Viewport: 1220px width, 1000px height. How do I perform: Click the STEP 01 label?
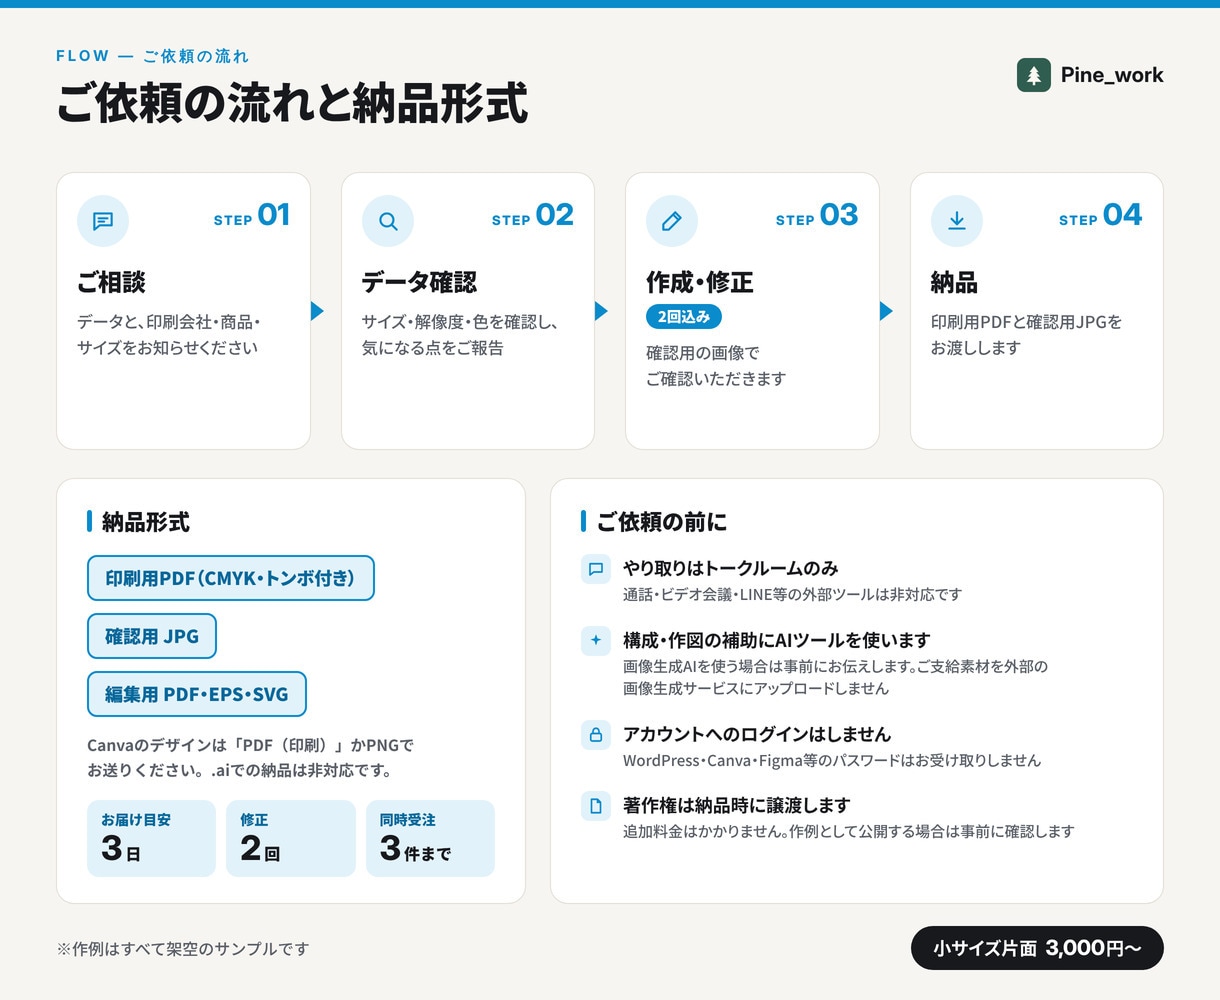tap(252, 215)
